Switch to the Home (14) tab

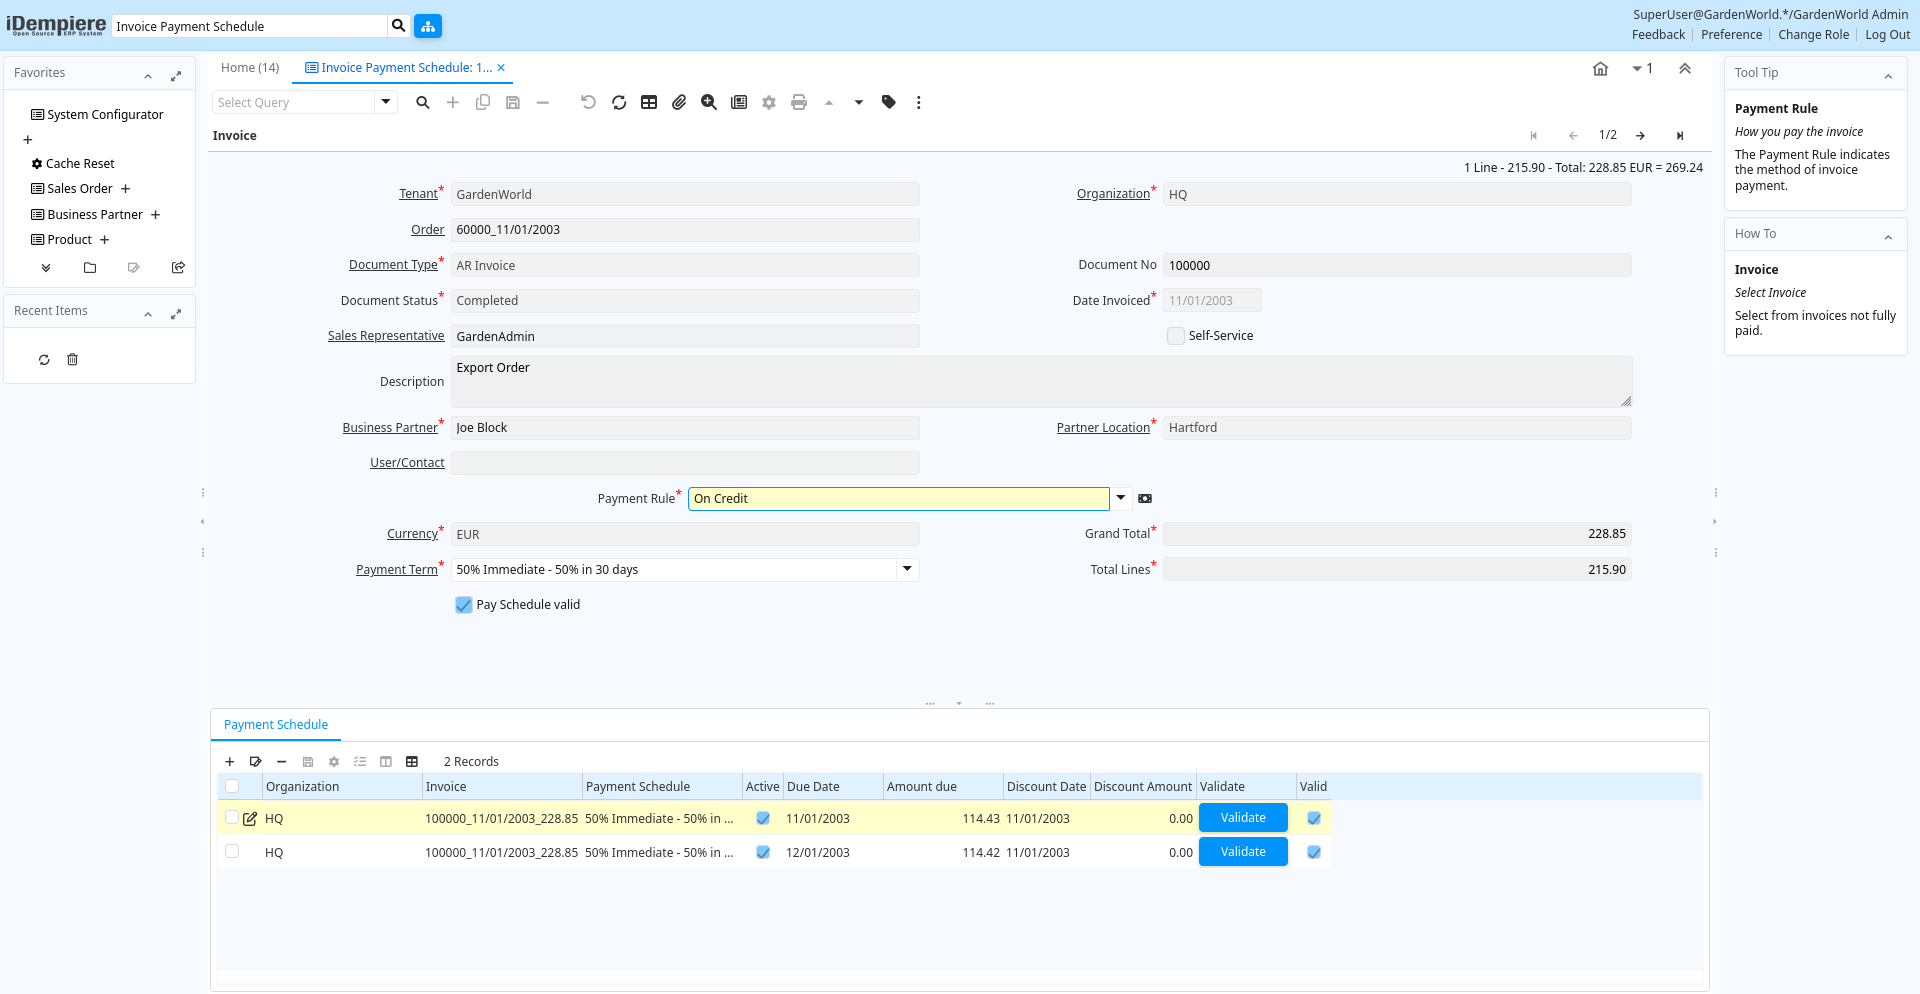(x=250, y=68)
